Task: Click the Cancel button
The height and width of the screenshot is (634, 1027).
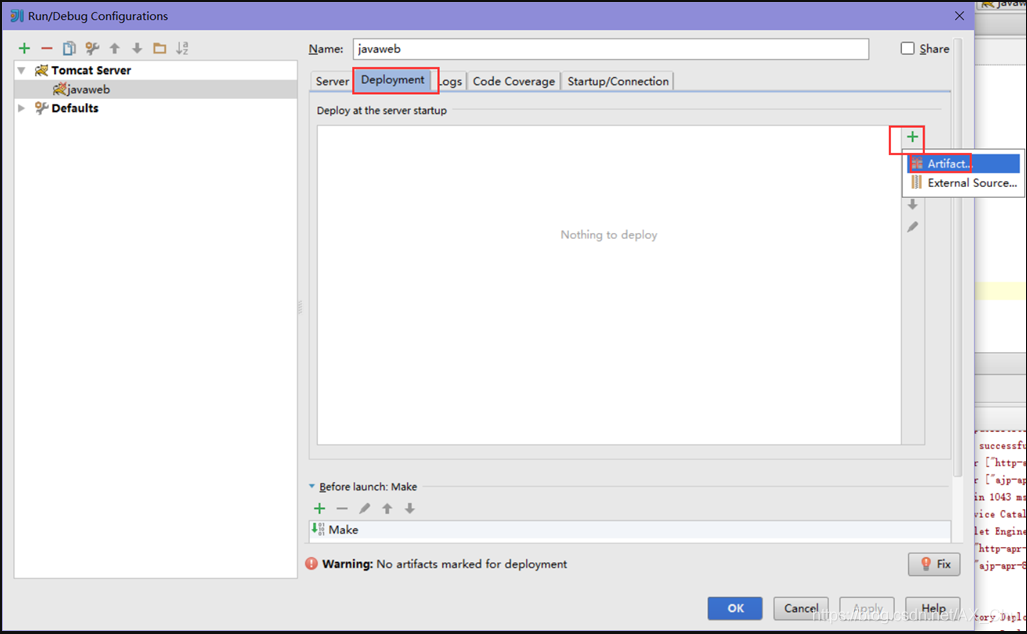Action: click(x=801, y=608)
